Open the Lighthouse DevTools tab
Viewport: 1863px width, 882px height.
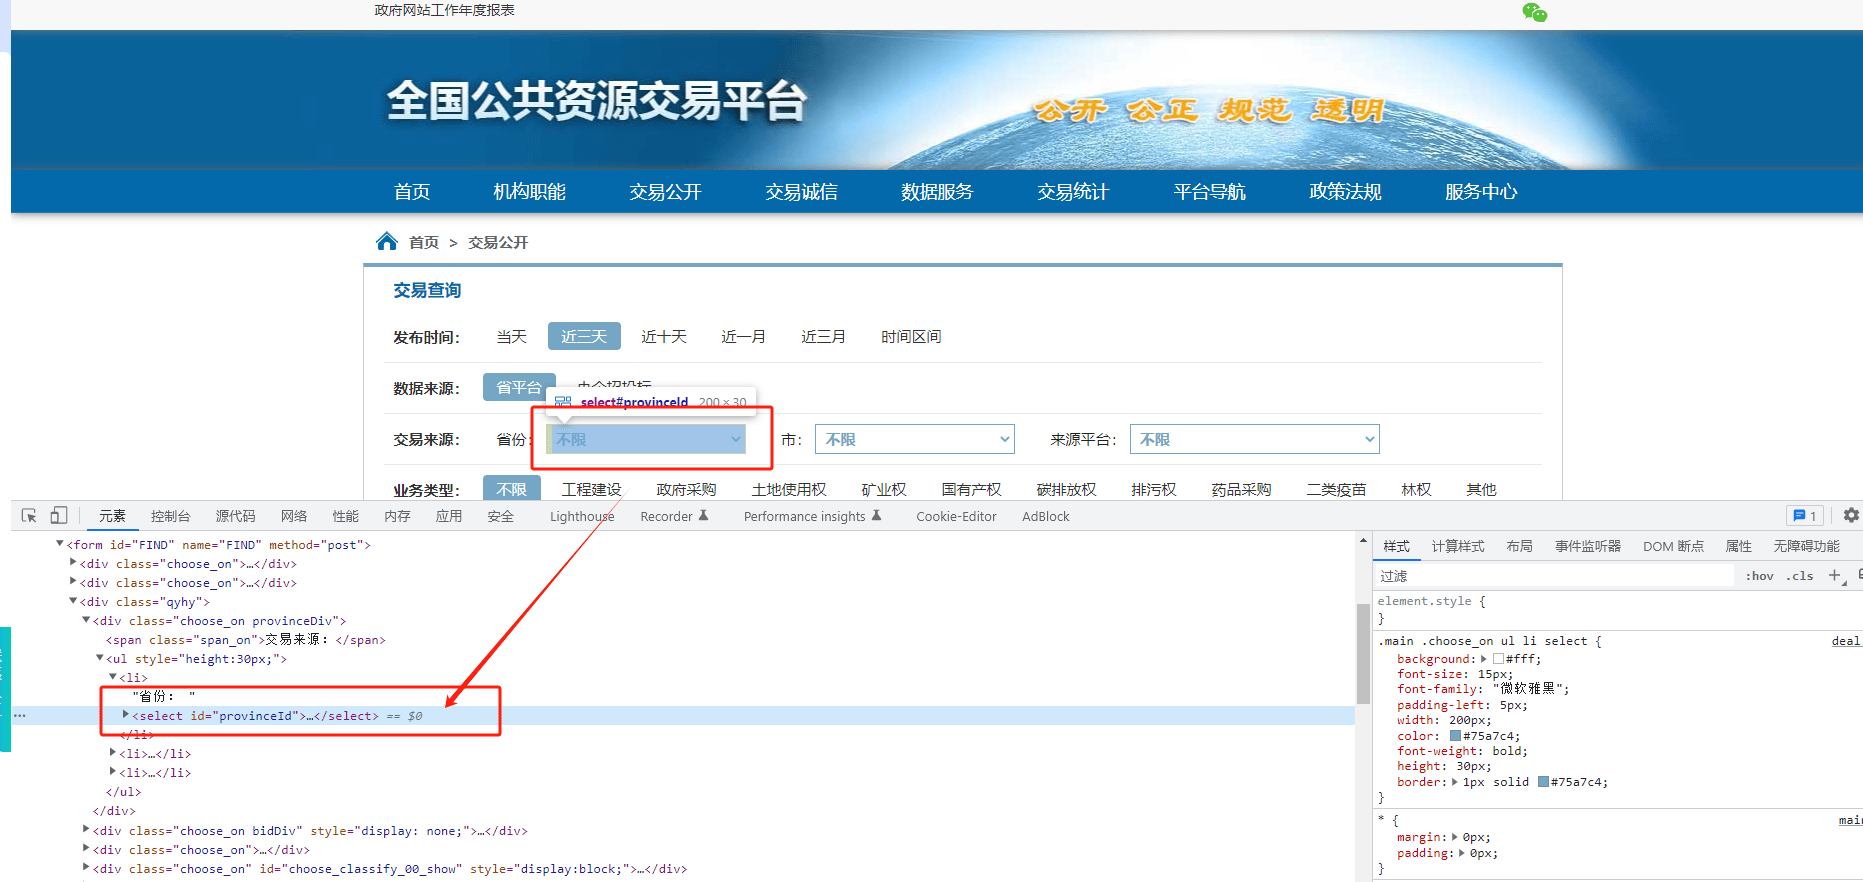point(582,516)
